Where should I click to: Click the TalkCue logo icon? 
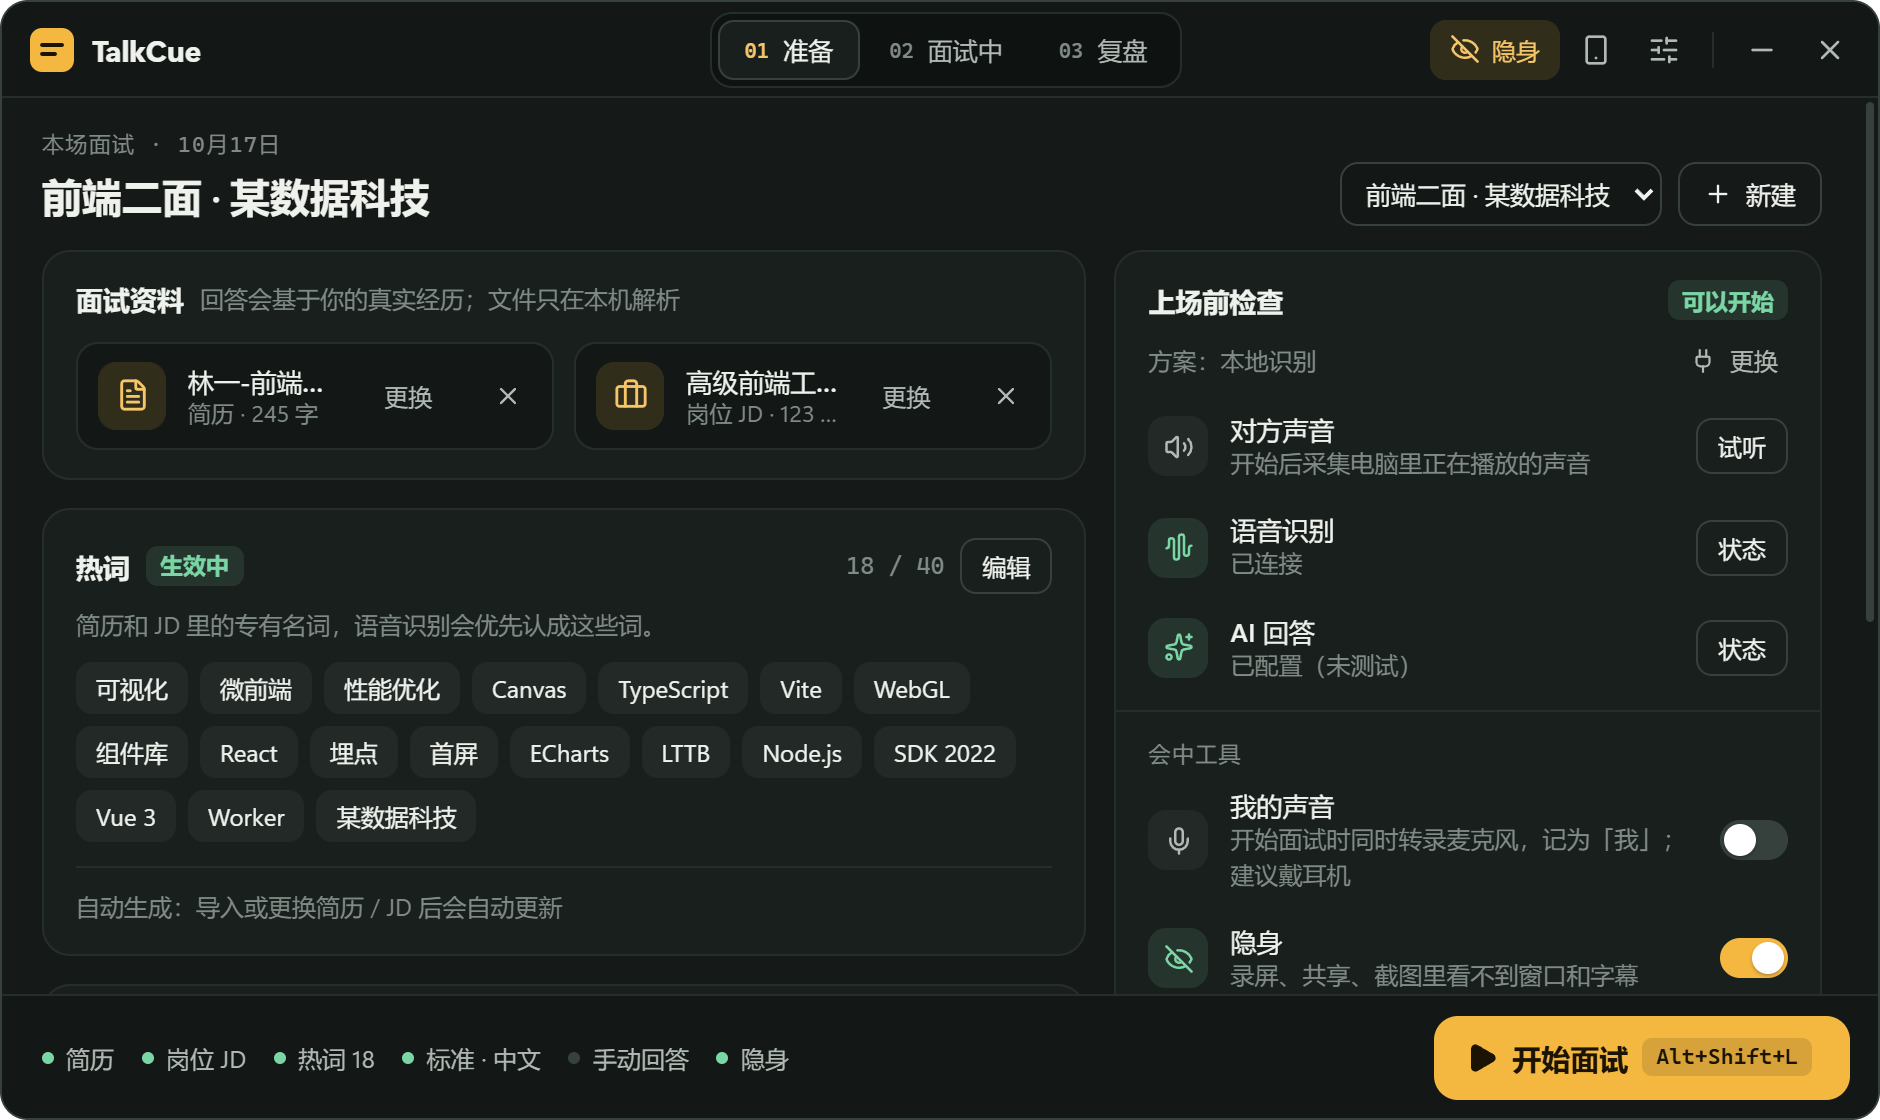click(52, 50)
